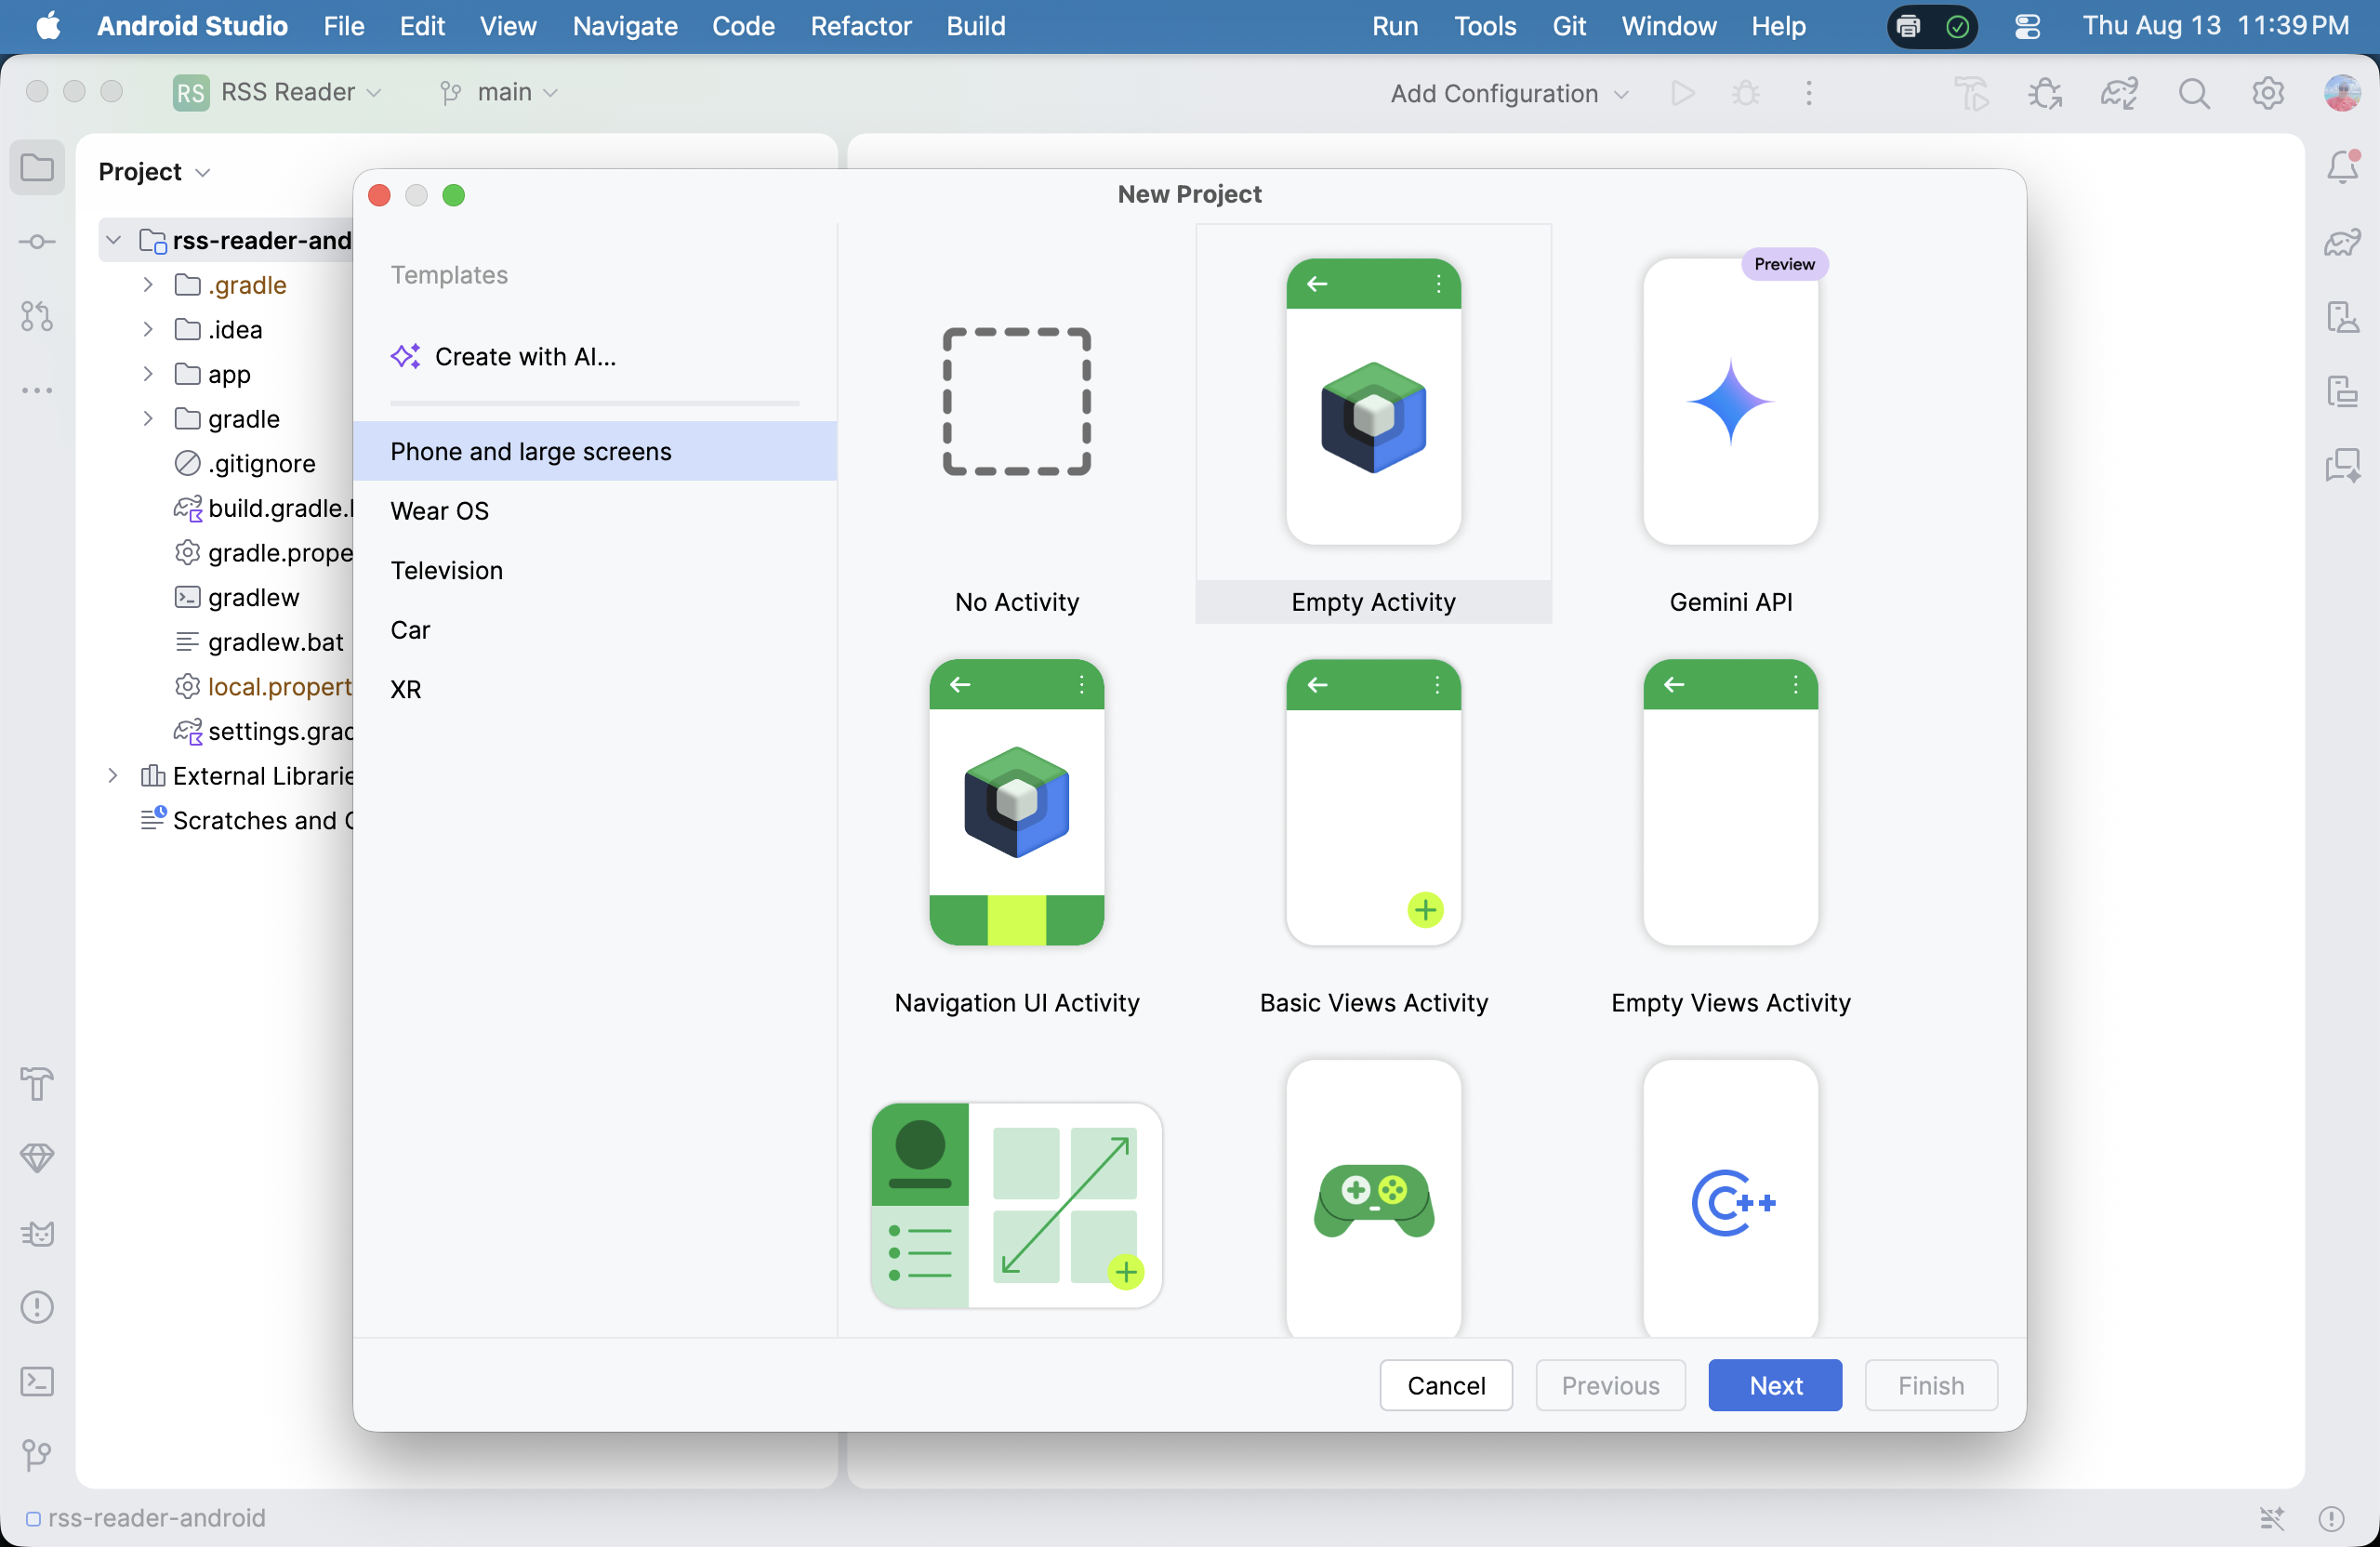The height and width of the screenshot is (1547, 2380).
Task: Open the Add Configuration dropdown
Action: [x=1509, y=93]
